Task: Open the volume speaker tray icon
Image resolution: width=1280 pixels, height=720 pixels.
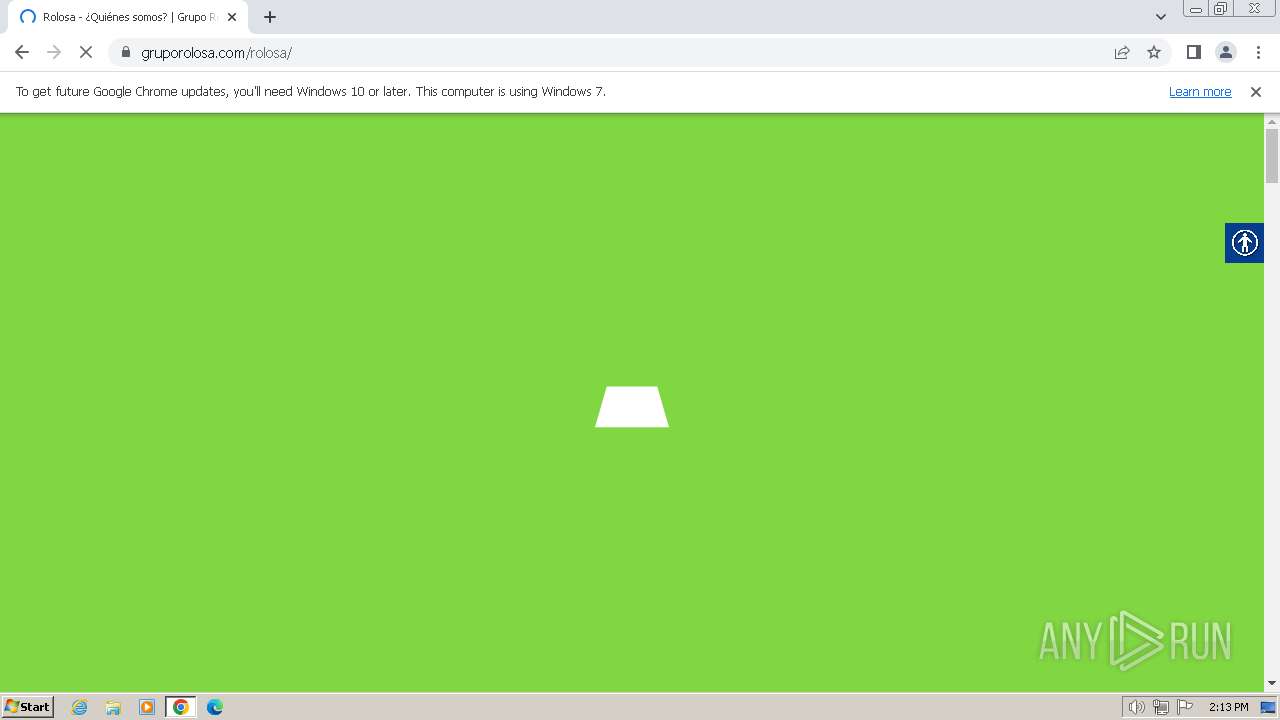Action: pos(1136,707)
